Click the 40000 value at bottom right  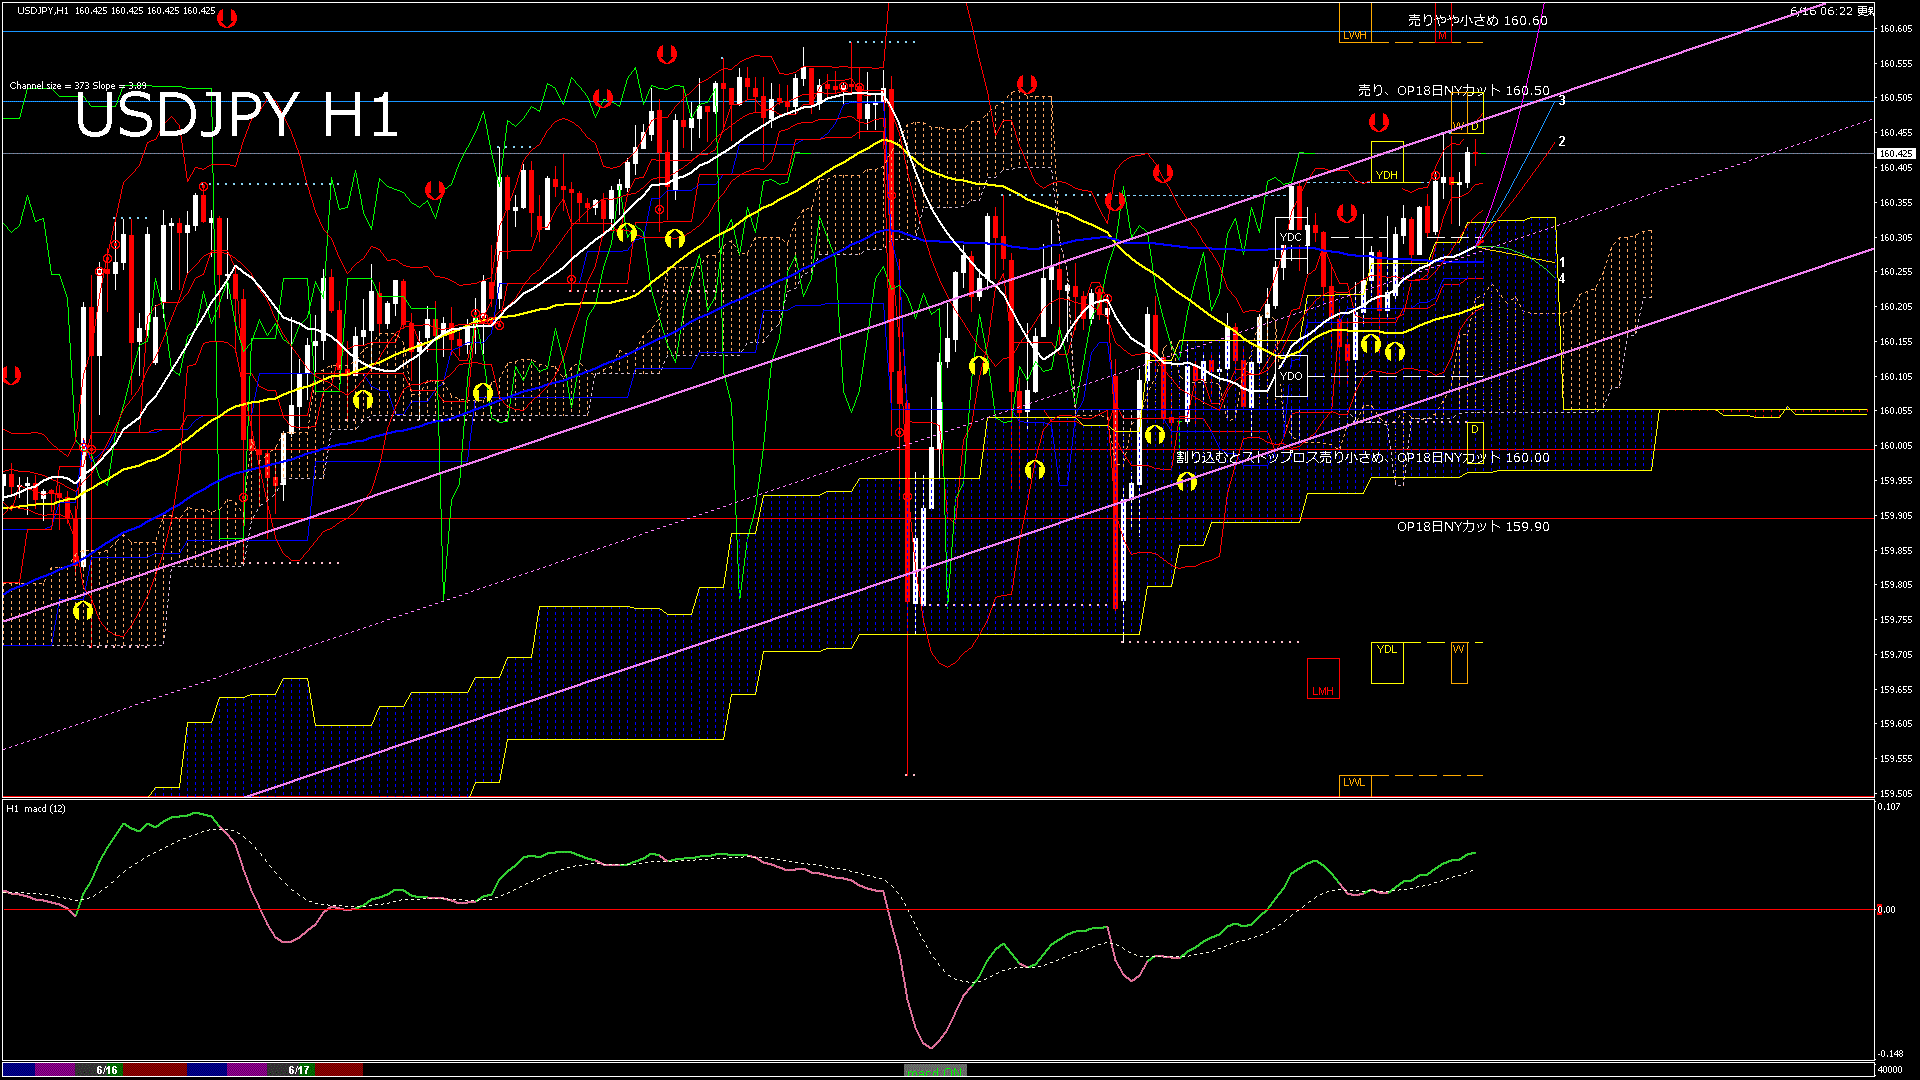point(1890,1070)
